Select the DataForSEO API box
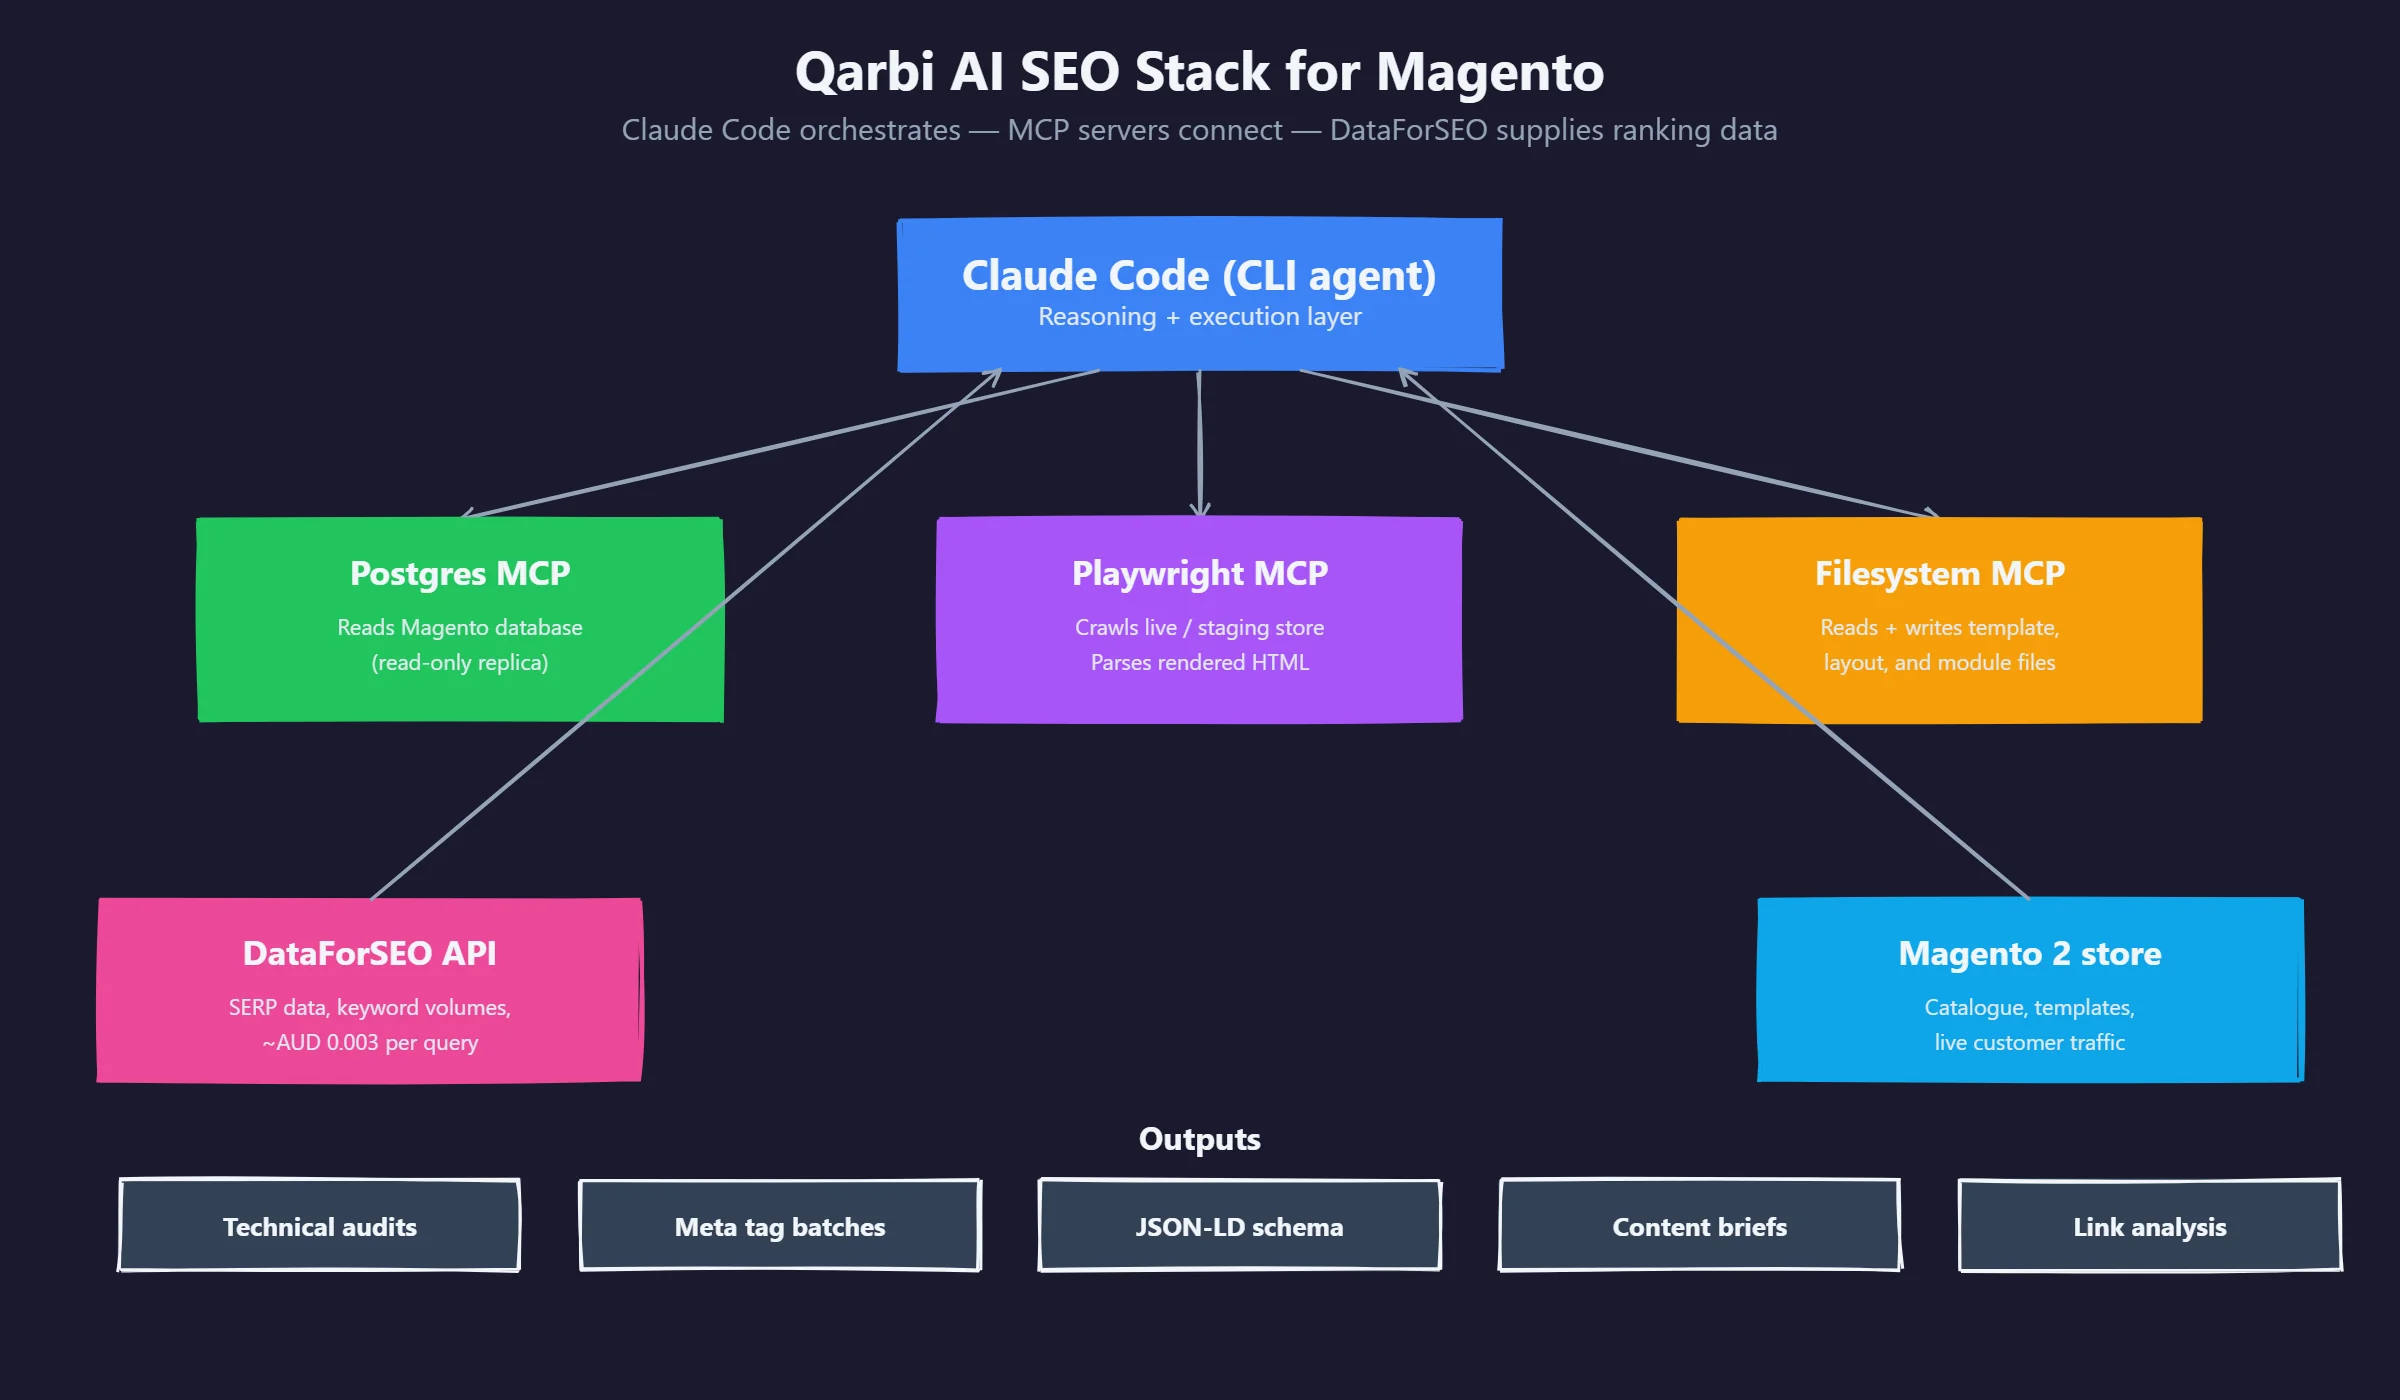The width and height of the screenshot is (2400, 1400). coord(370,990)
